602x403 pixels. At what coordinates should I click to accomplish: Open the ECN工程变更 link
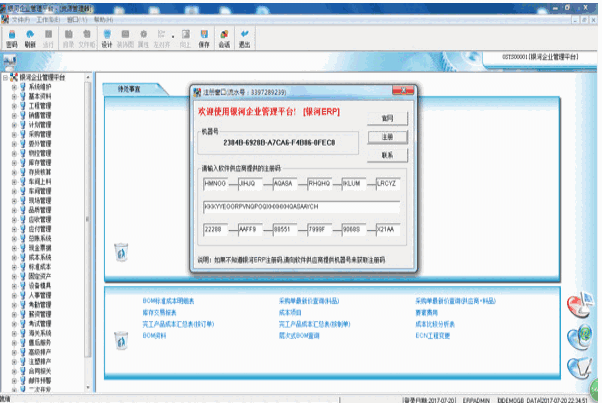point(433,336)
